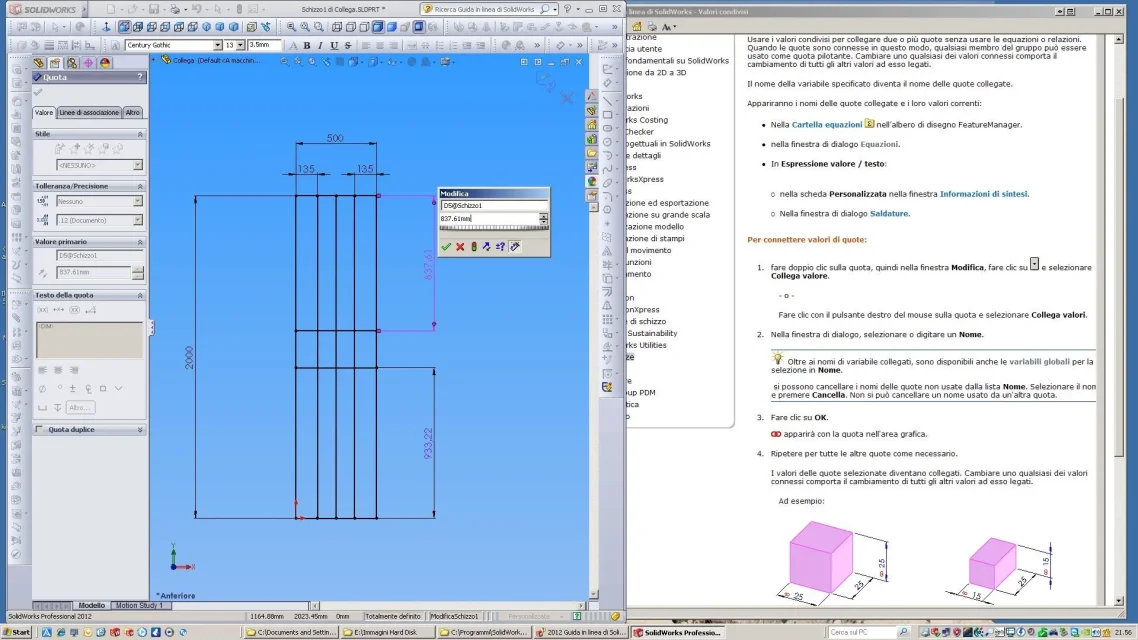Open Century Gothic font dropdown
The height and width of the screenshot is (640, 1138).
pyautogui.click(x=217, y=45)
